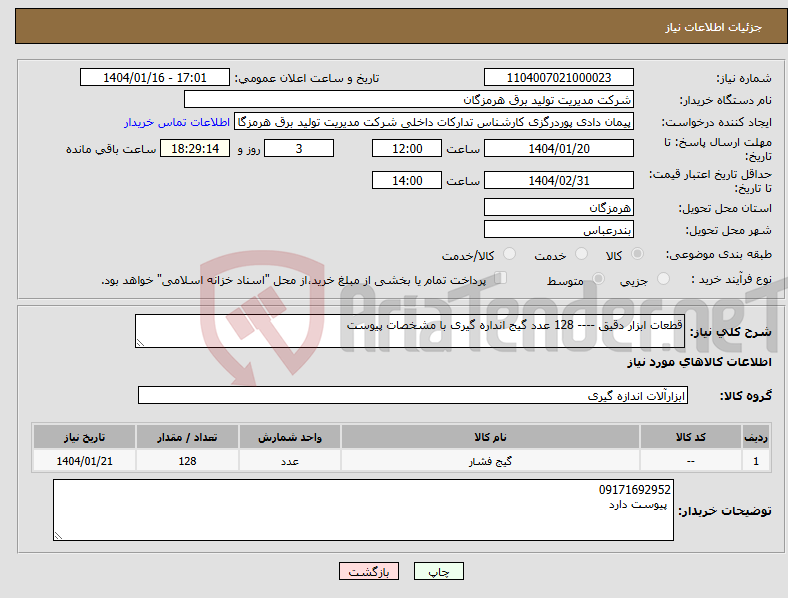788x598 pixels.
Task: Open the اطلاعات تماس خریدار link
Action: point(177,122)
